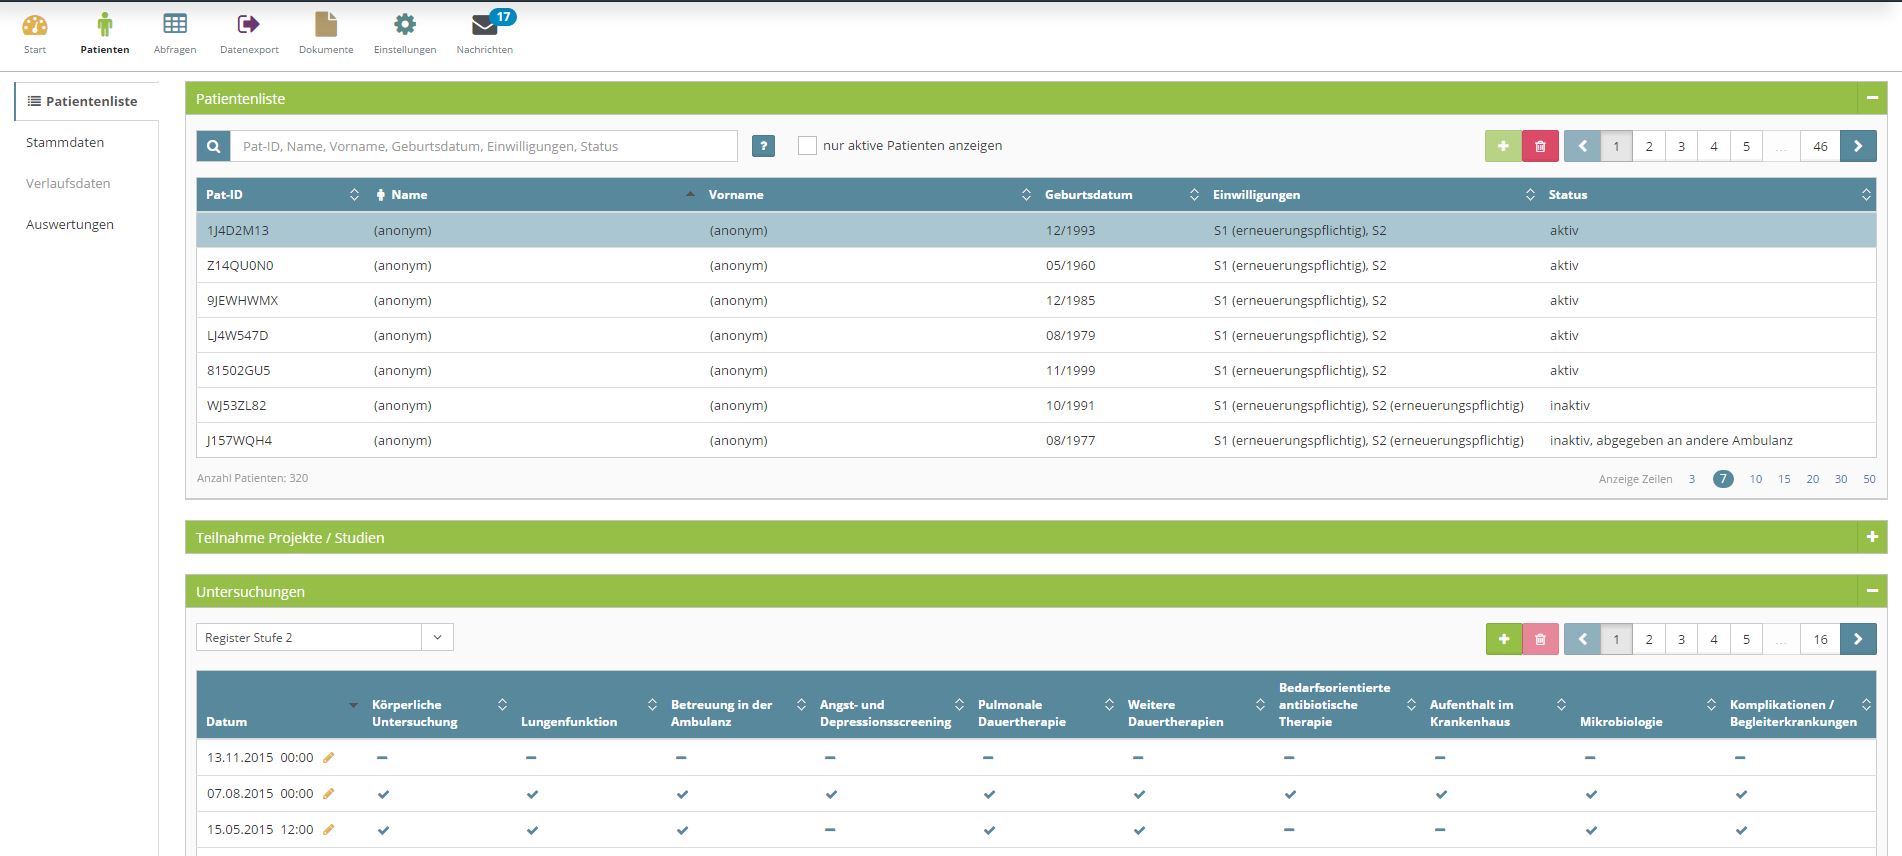Show 50 rows per page
The height and width of the screenshot is (856, 1902).
1869,479
